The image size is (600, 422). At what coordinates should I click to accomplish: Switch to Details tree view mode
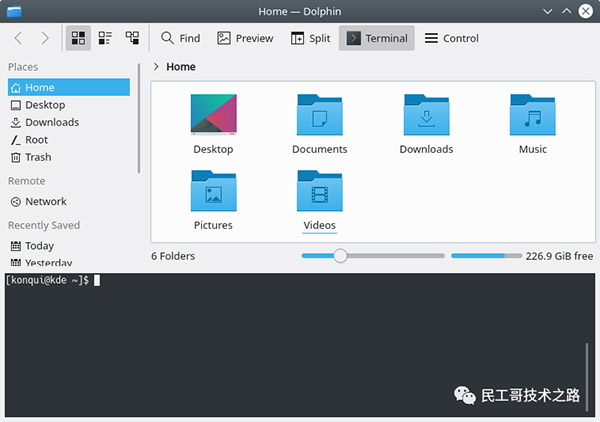point(132,38)
